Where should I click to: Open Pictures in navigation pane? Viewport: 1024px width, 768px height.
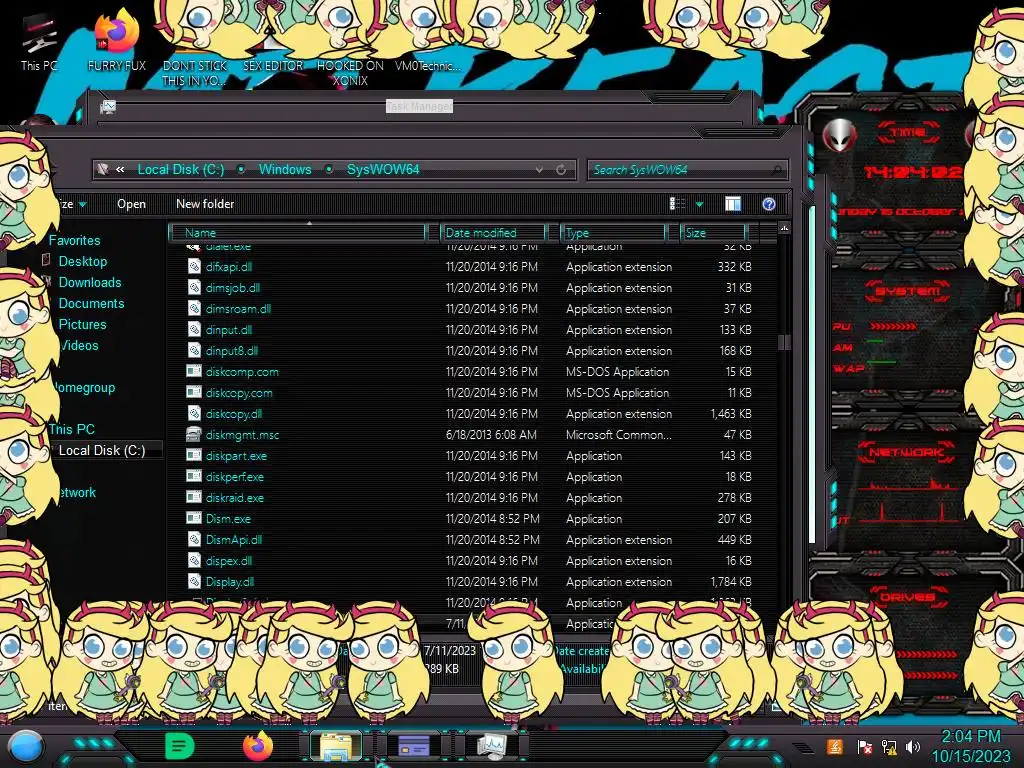click(82, 324)
